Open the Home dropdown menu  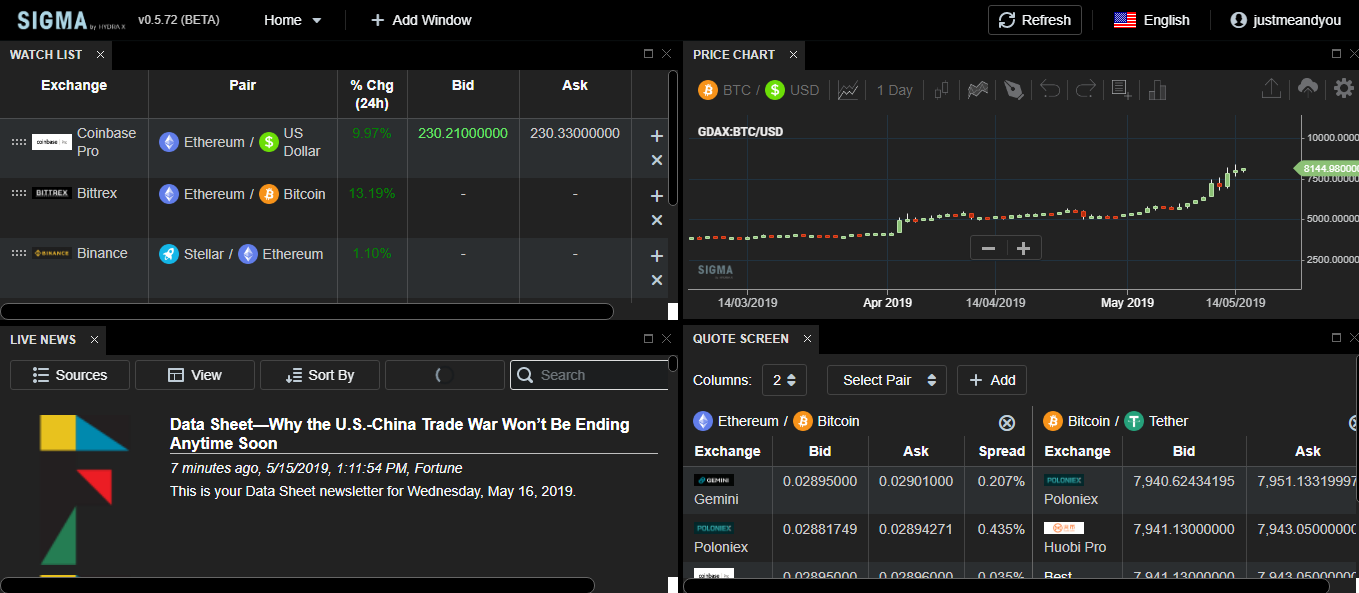(292, 20)
